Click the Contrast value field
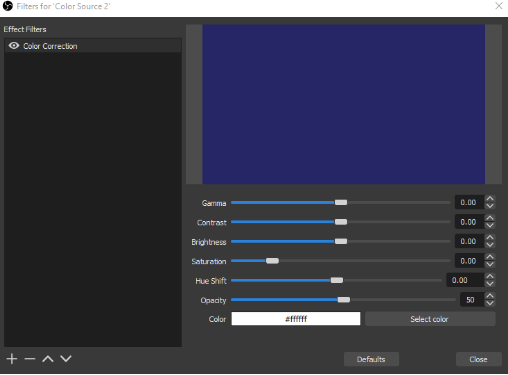Image resolution: width=508 pixels, height=375 pixels. [470, 222]
